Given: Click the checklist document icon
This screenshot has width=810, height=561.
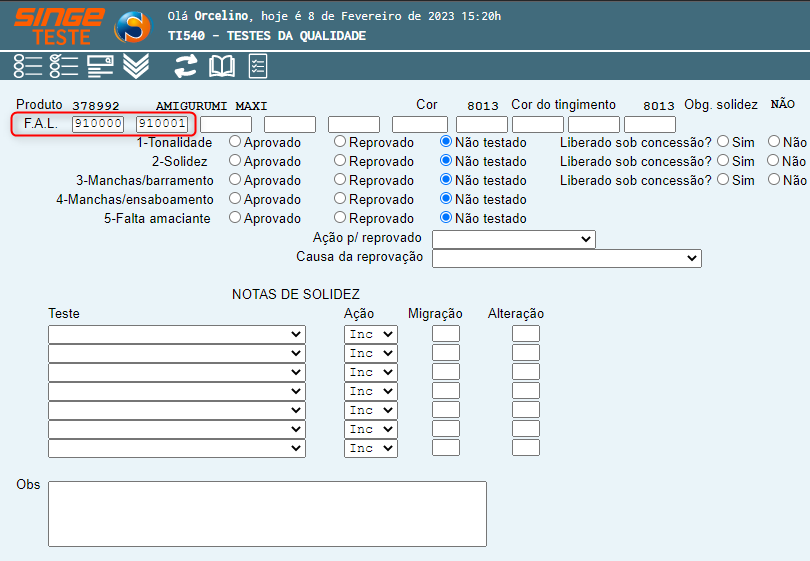Looking at the screenshot, I should point(257,67).
